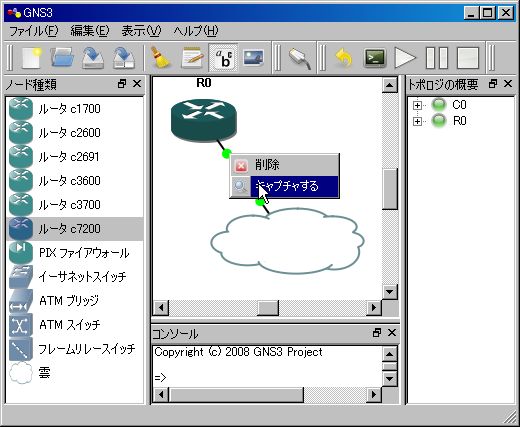Click the R0 label on canvas
This screenshot has height=427, width=520.
click(x=204, y=83)
